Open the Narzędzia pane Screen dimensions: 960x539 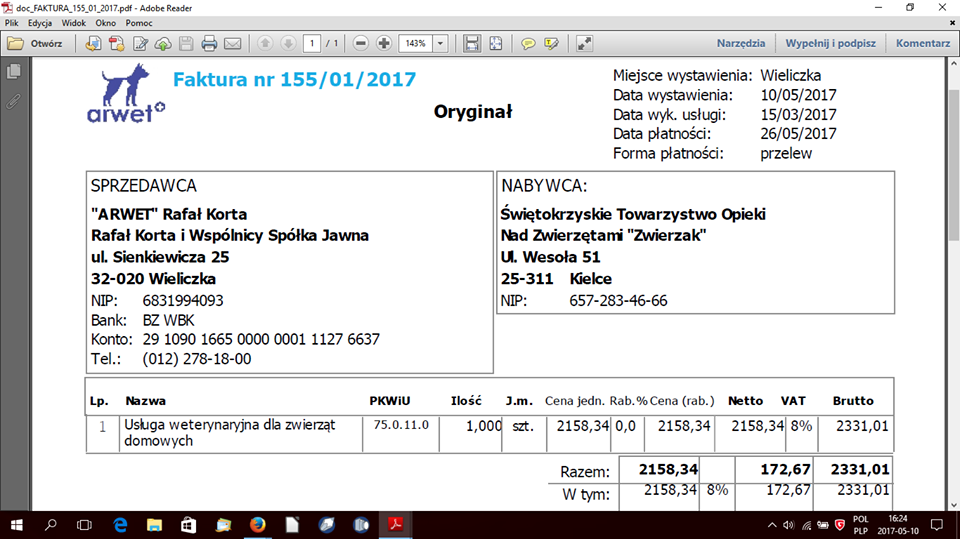[x=740, y=43]
